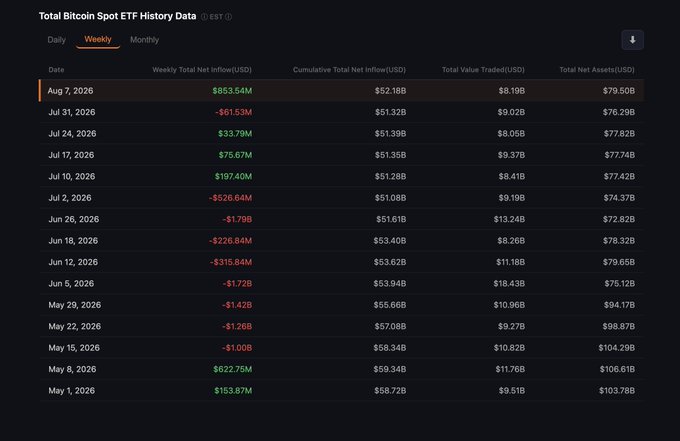Click the -$1.26B outflow value
This screenshot has height=441, width=680.
pyautogui.click(x=237, y=326)
